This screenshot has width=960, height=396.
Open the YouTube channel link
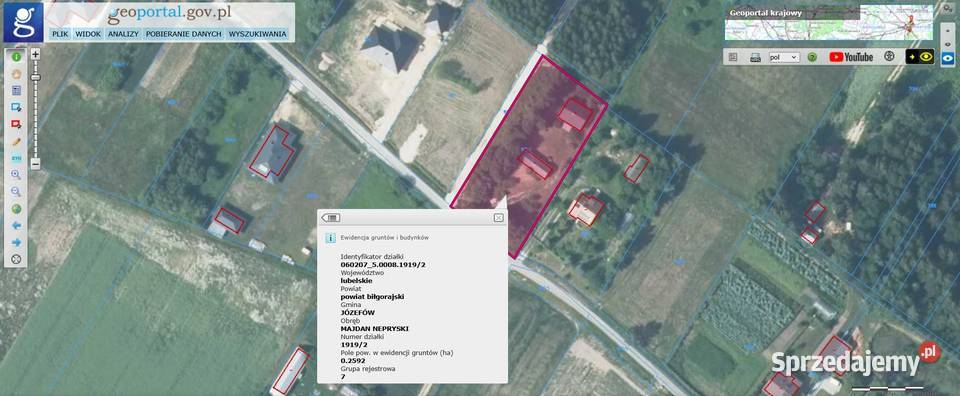pyautogui.click(x=851, y=57)
